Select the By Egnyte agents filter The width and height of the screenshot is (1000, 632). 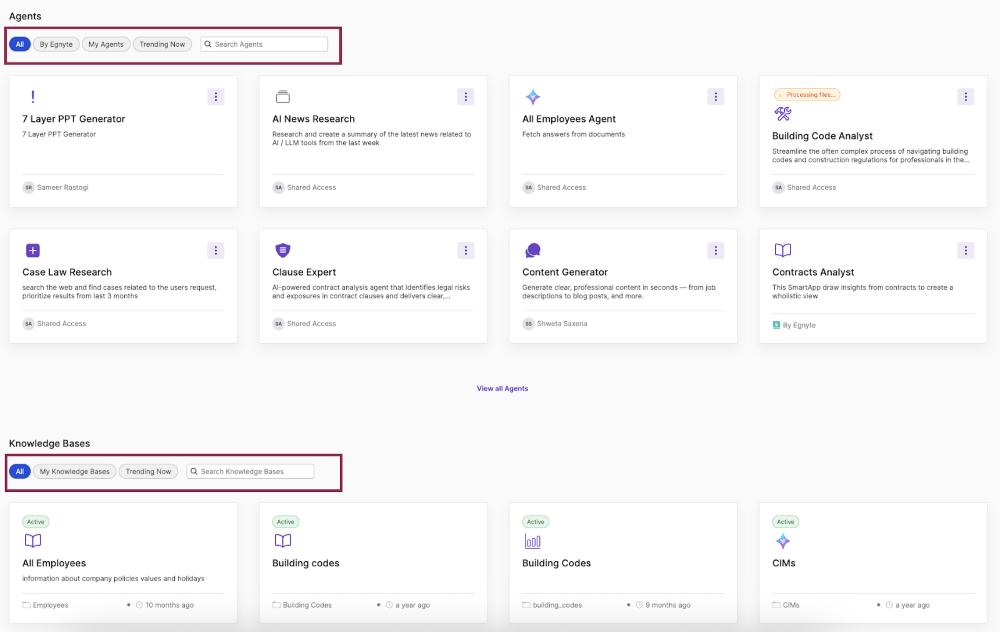[55, 44]
